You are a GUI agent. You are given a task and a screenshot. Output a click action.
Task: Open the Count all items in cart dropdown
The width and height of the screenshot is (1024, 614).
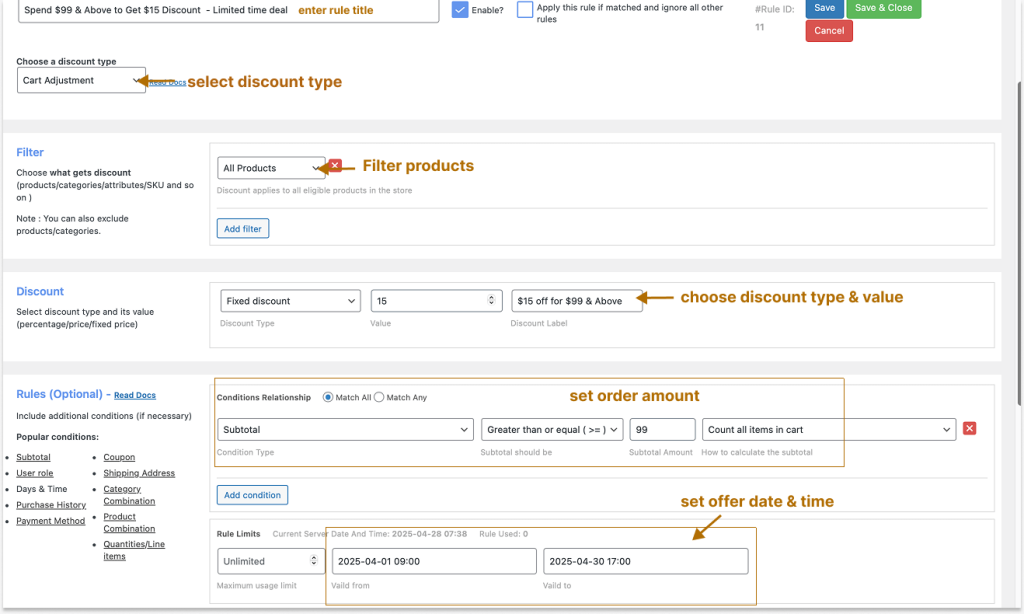pyautogui.click(x=829, y=430)
